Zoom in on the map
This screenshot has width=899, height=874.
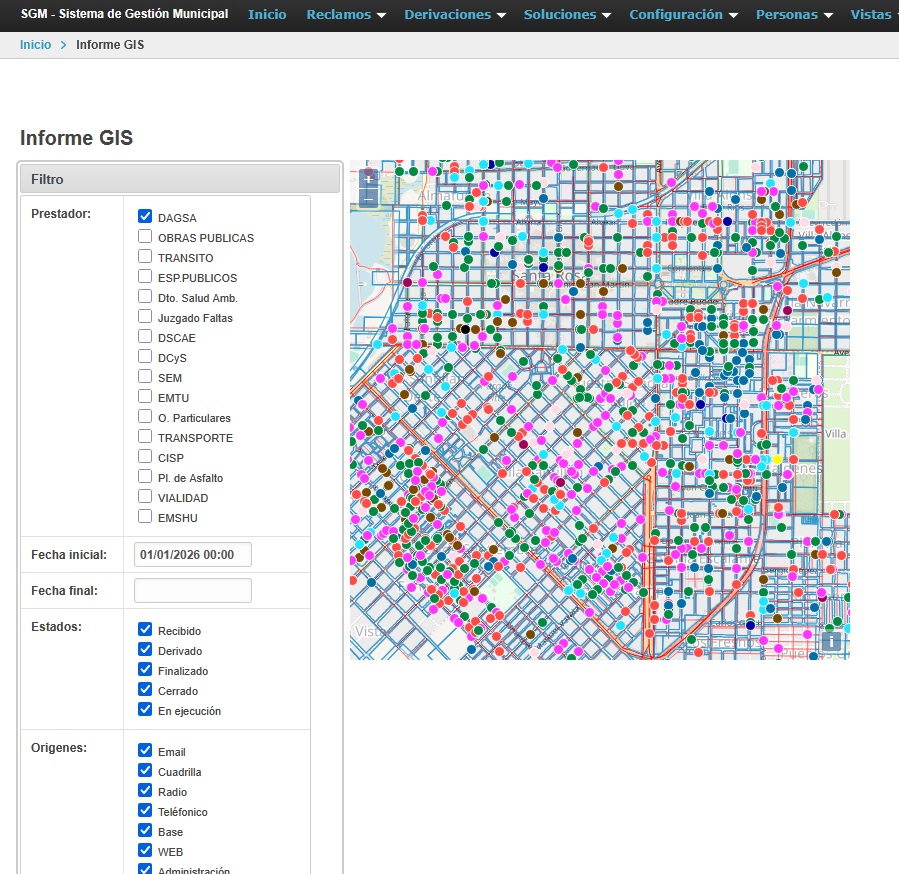click(368, 180)
